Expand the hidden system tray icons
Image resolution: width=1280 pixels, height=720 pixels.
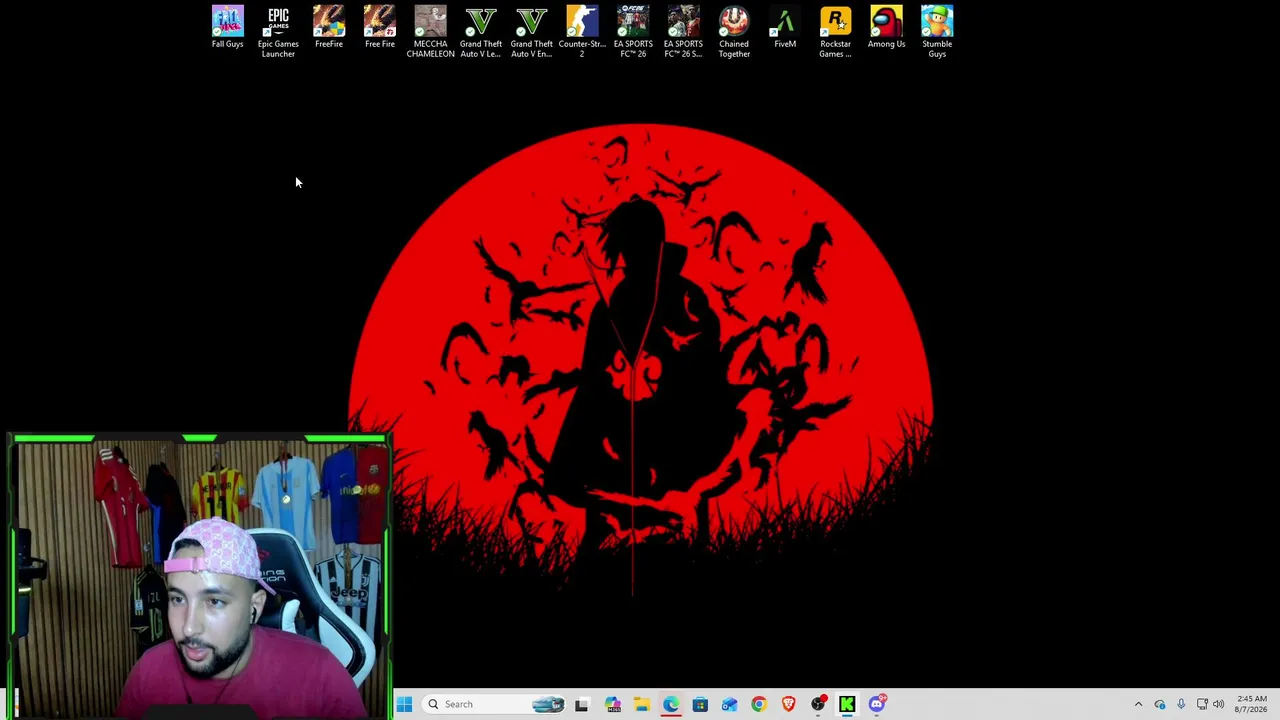(x=1138, y=704)
